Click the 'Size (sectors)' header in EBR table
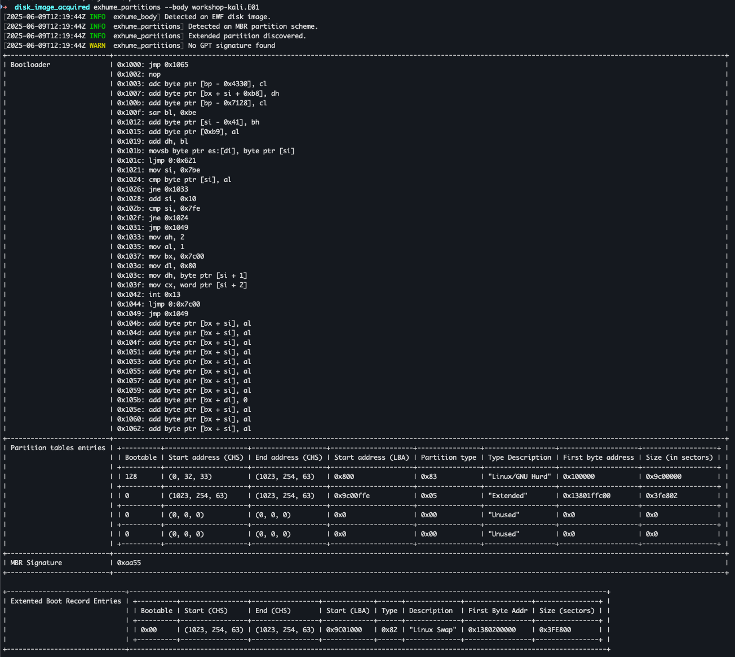This screenshot has height=657, width=735. [567, 611]
